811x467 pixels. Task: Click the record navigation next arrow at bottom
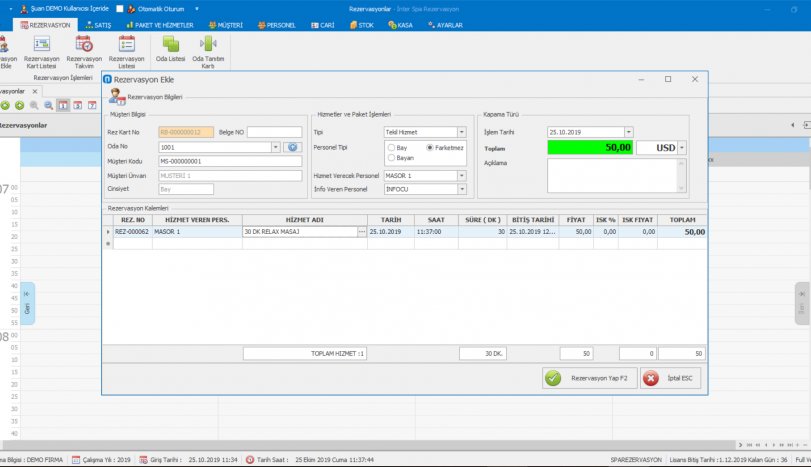pos(774,445)
